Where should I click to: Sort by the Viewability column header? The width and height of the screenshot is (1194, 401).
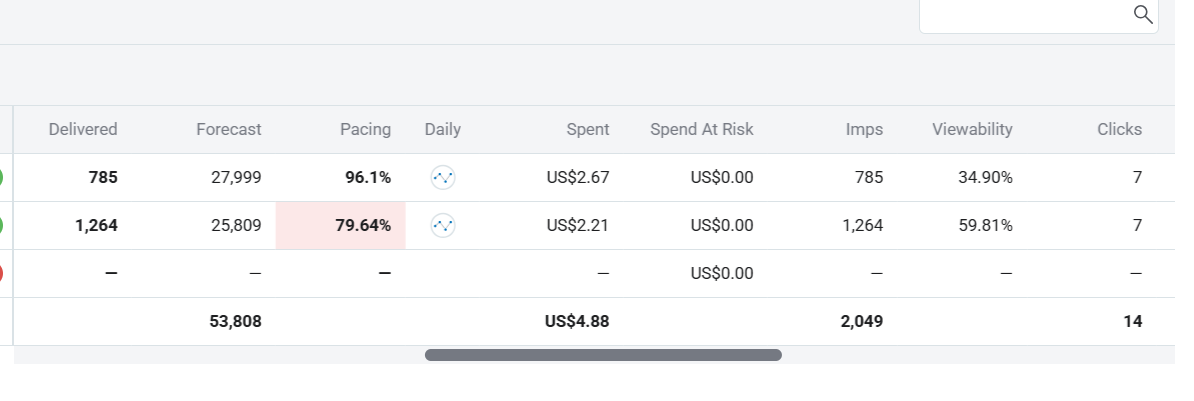(972, 129)
